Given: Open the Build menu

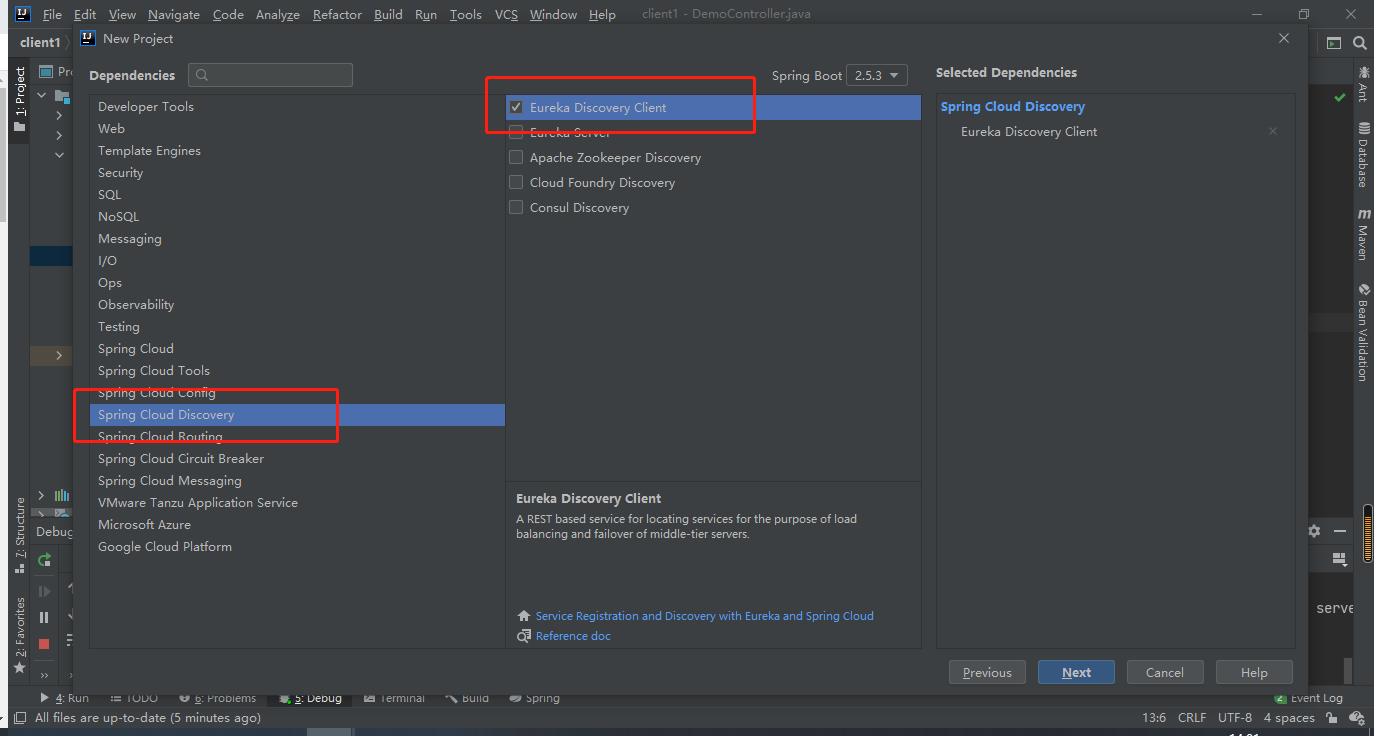Looking at the screenshot, I should (388, 15).
